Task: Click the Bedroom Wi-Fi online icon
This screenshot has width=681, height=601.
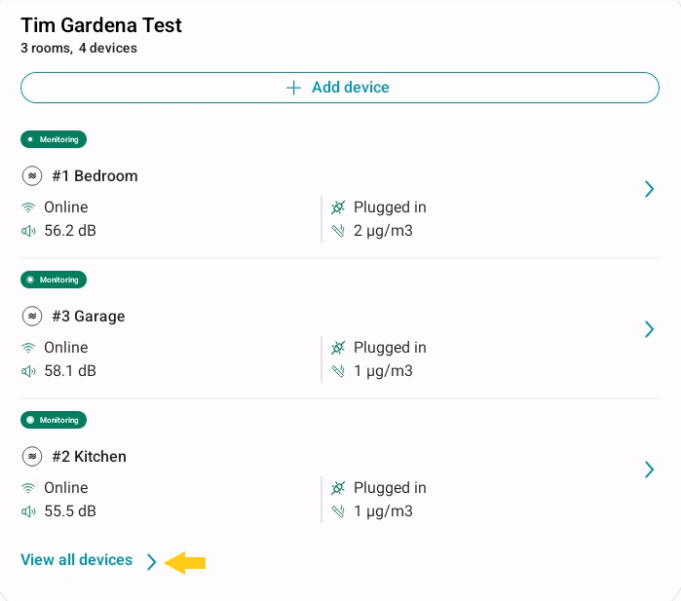Action: pyautogui.click(x=28, y=207)
